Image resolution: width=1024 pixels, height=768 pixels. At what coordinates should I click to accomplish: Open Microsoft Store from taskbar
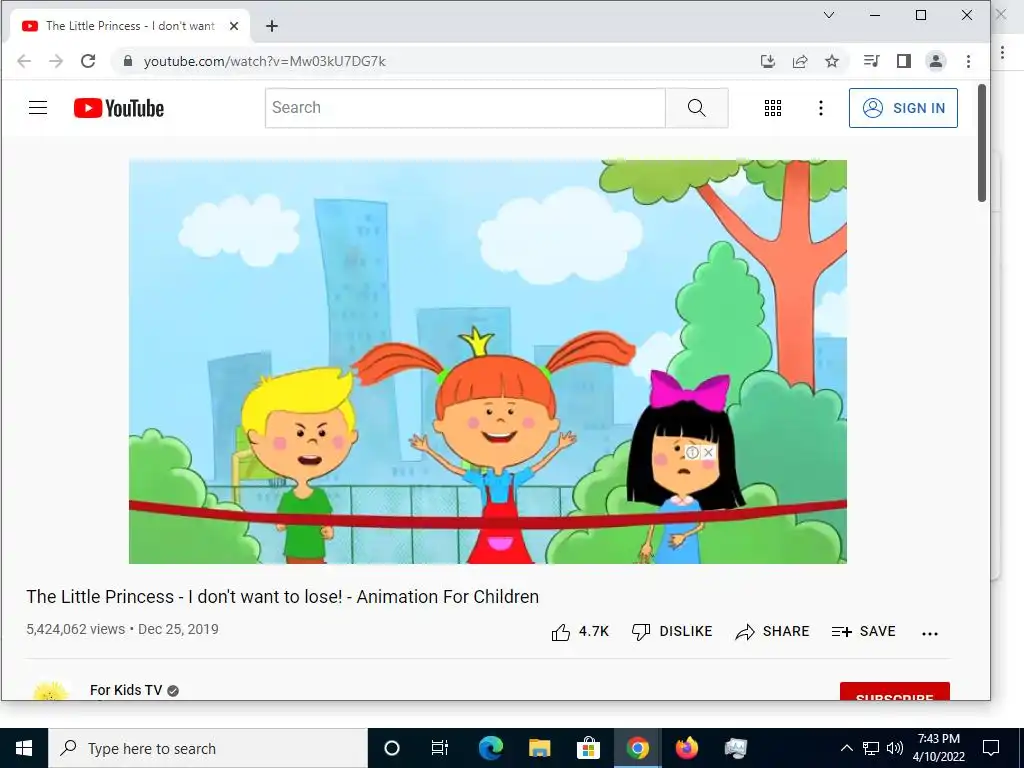(x=588, y=748)
